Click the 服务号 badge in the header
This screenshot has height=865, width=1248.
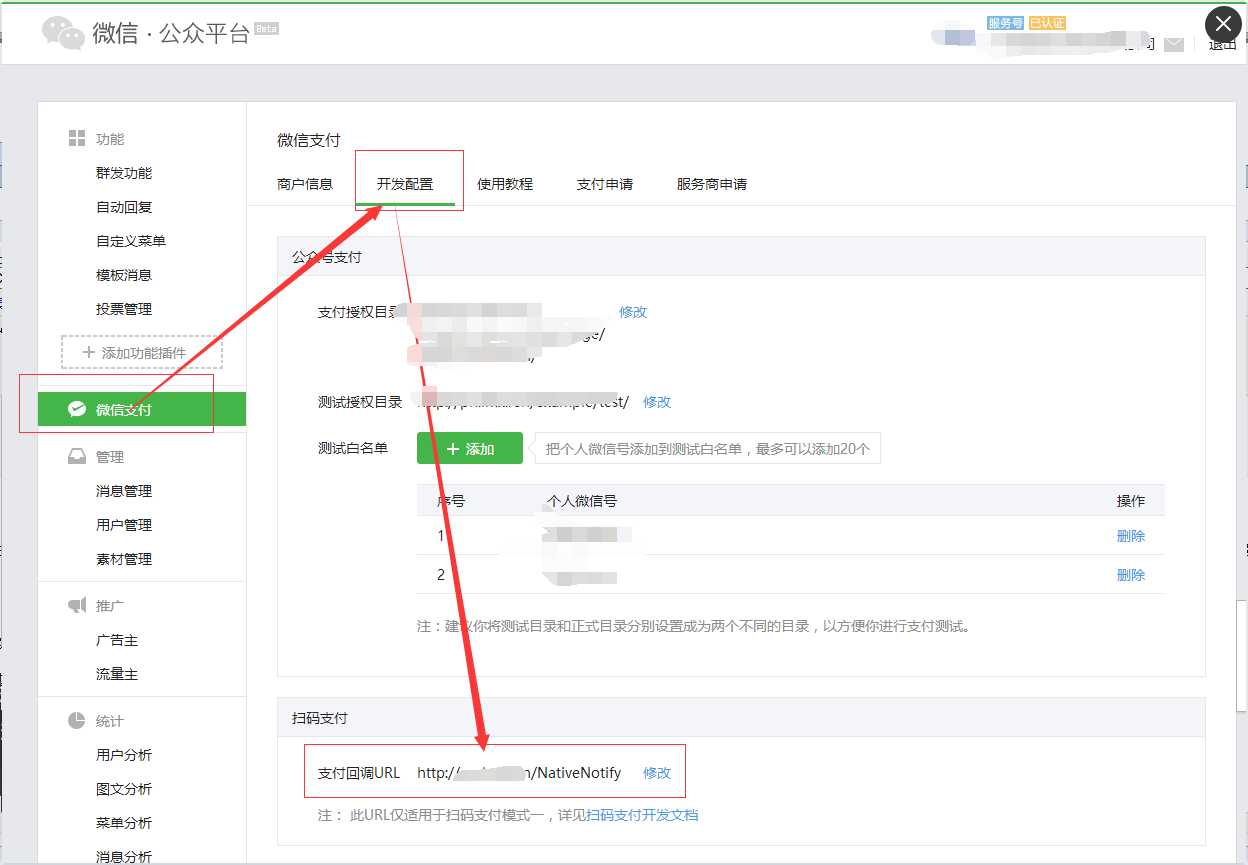[1005, 23]
